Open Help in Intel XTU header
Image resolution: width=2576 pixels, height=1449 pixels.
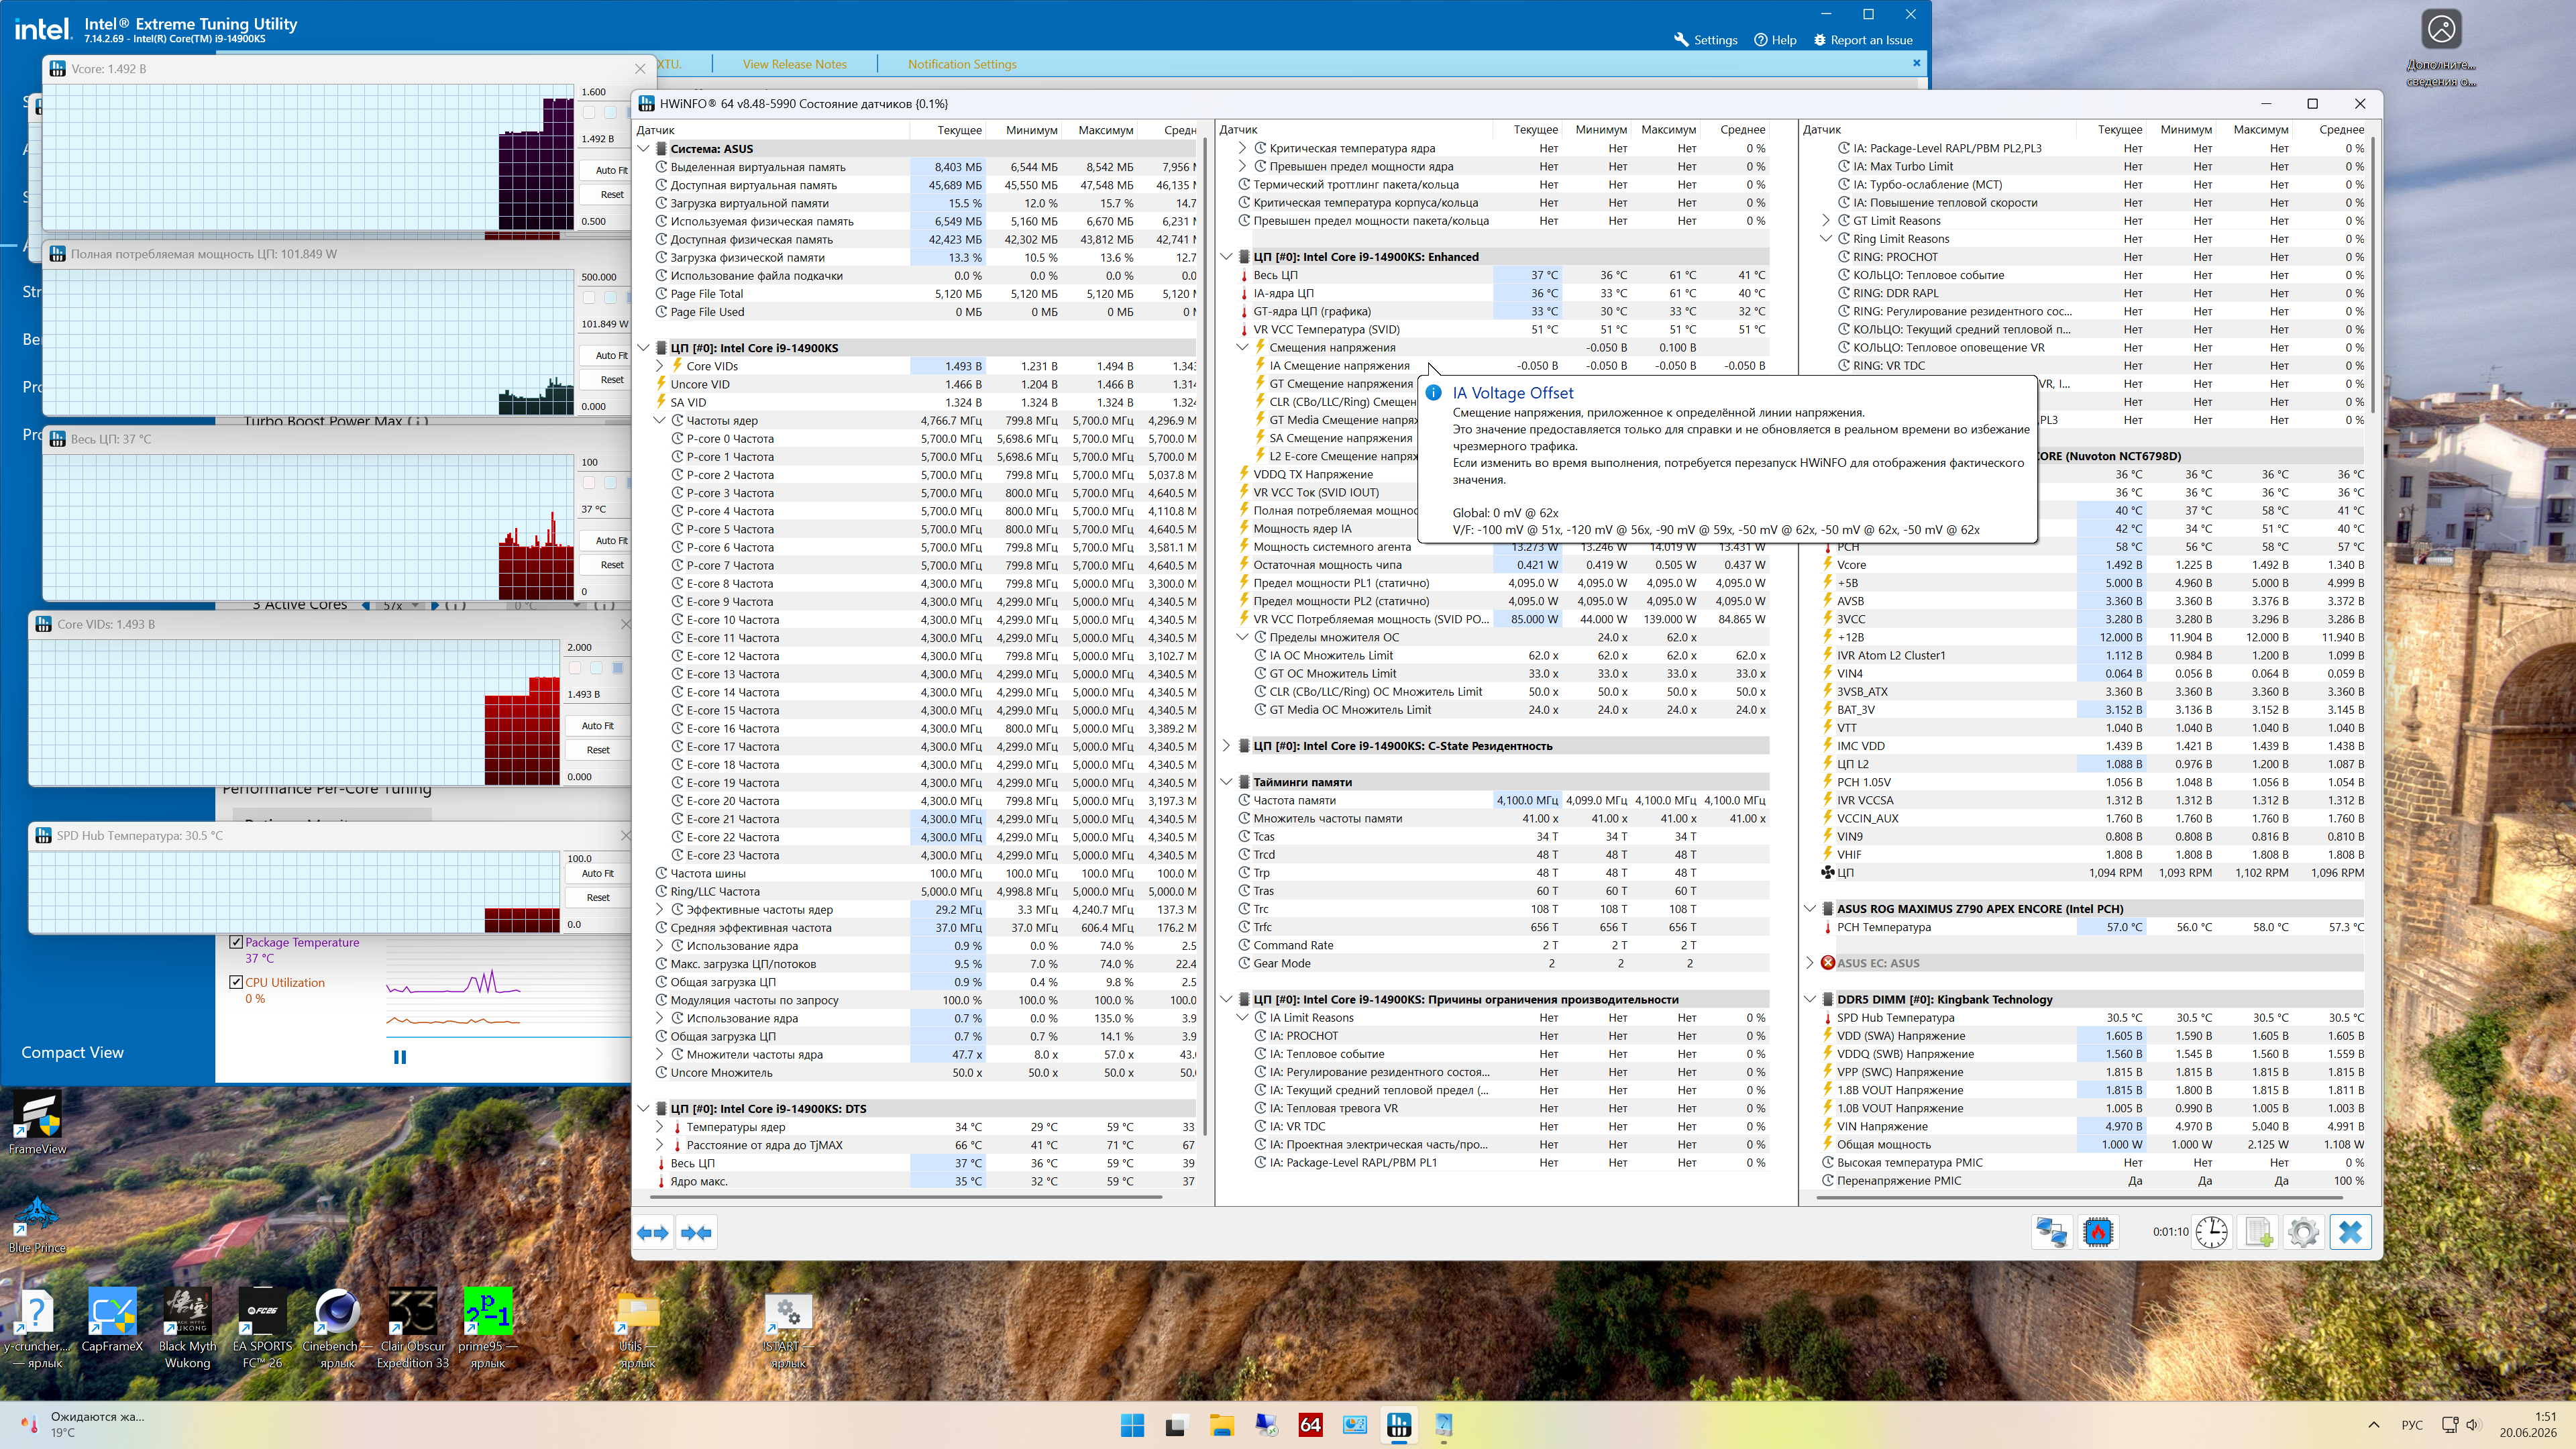point(1775,40)
